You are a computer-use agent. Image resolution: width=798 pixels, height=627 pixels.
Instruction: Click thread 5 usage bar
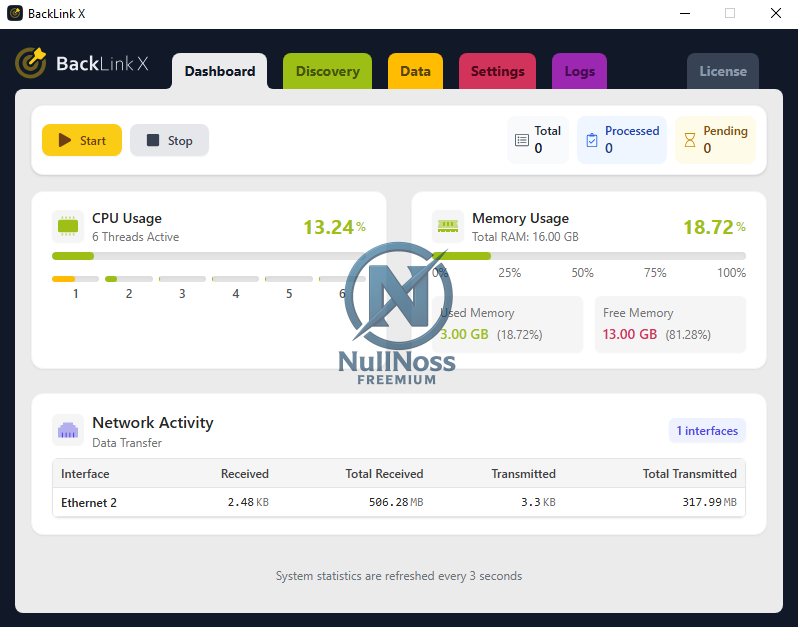[289, 279]
